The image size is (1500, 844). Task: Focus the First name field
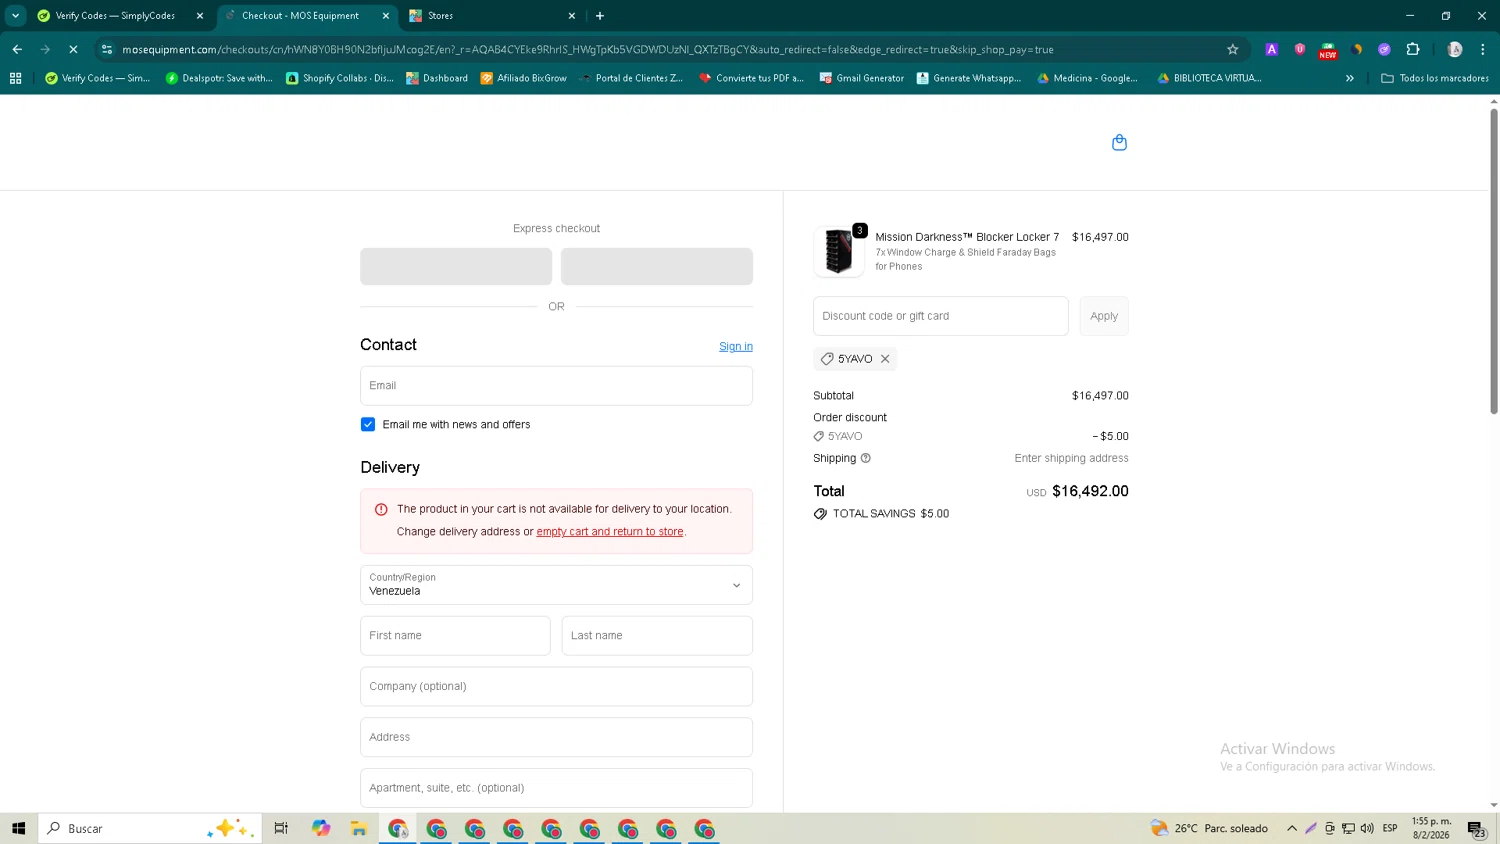(455, 636)
